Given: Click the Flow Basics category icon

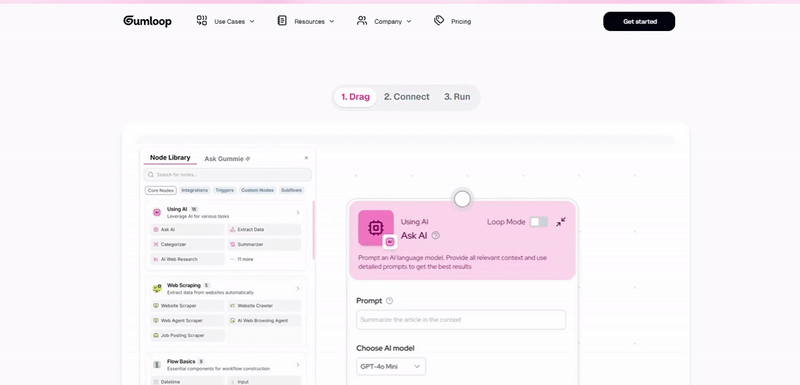Looking at the screenshot, I should (x=157, y=365).
